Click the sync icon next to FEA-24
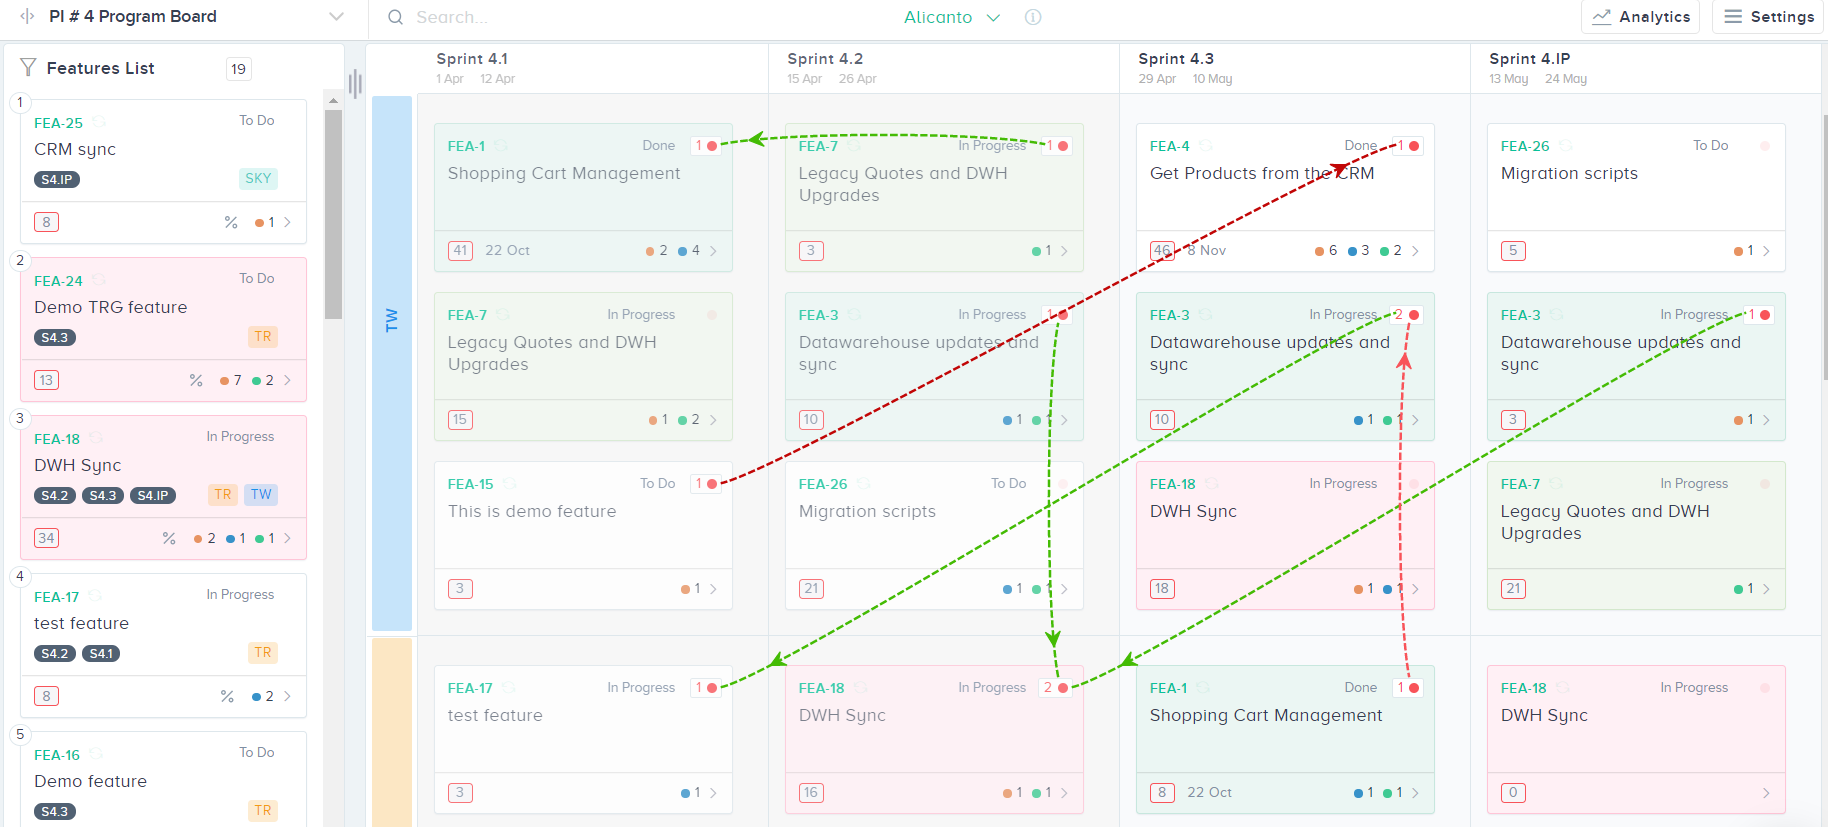 98,281
